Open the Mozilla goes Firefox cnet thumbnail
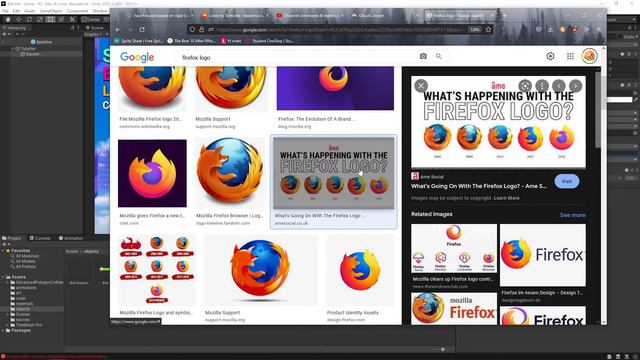 tap(152, 173)
